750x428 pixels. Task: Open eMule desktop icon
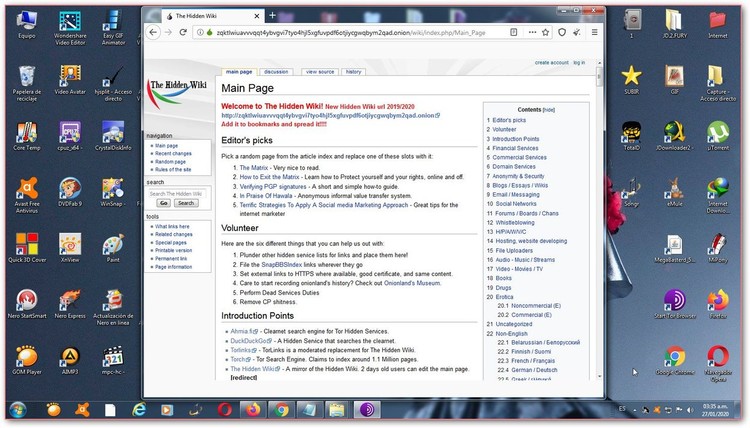674,192
